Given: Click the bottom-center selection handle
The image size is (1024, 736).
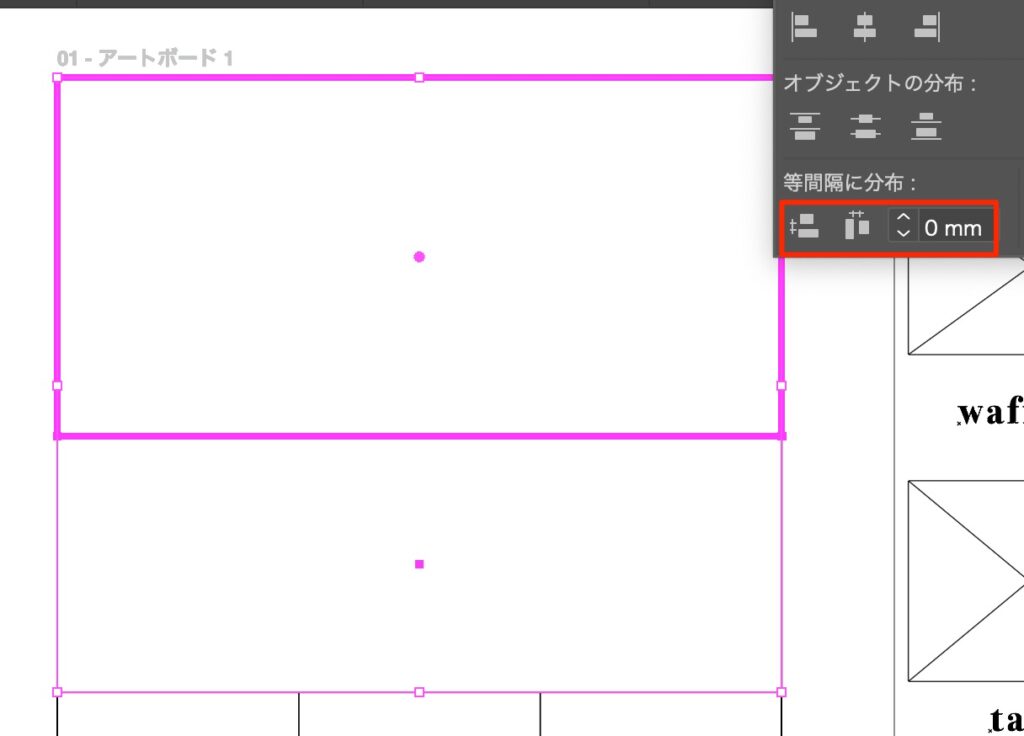Looking at the screenshot, I should tap(419, 692).
